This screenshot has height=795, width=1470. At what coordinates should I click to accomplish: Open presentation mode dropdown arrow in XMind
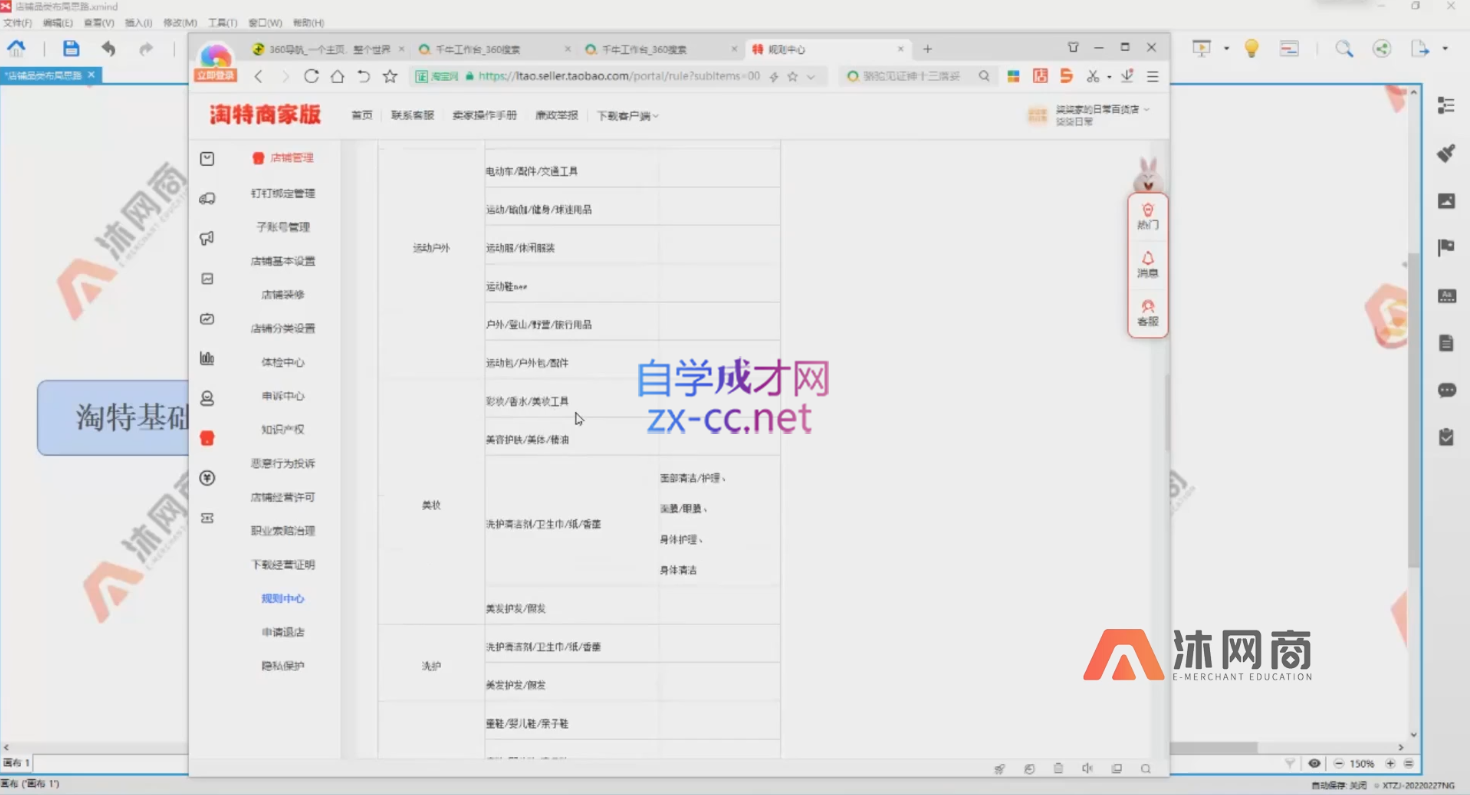[x=1226, y=48]
